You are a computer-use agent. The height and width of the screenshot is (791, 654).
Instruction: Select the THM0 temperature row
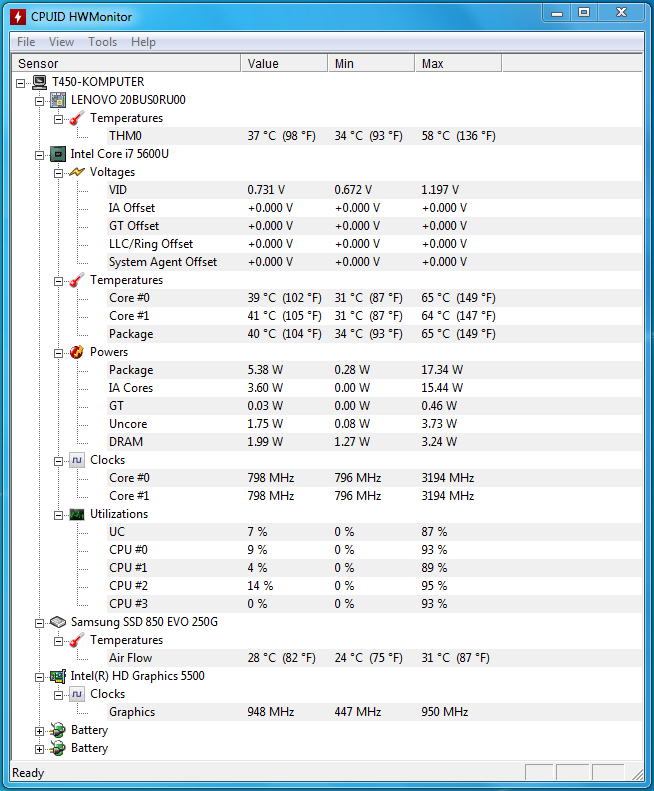pos(125,136)
